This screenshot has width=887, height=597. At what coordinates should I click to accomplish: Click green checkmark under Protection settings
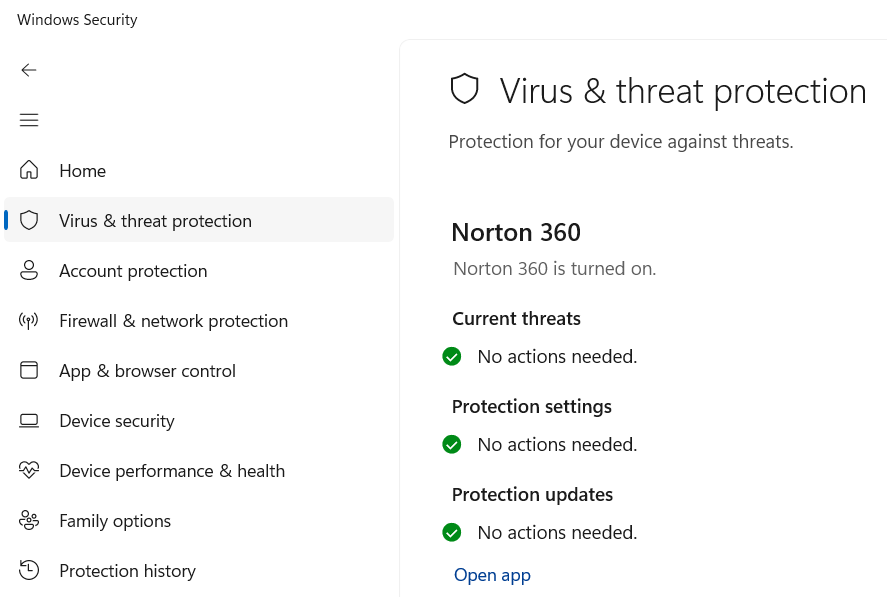452,444
